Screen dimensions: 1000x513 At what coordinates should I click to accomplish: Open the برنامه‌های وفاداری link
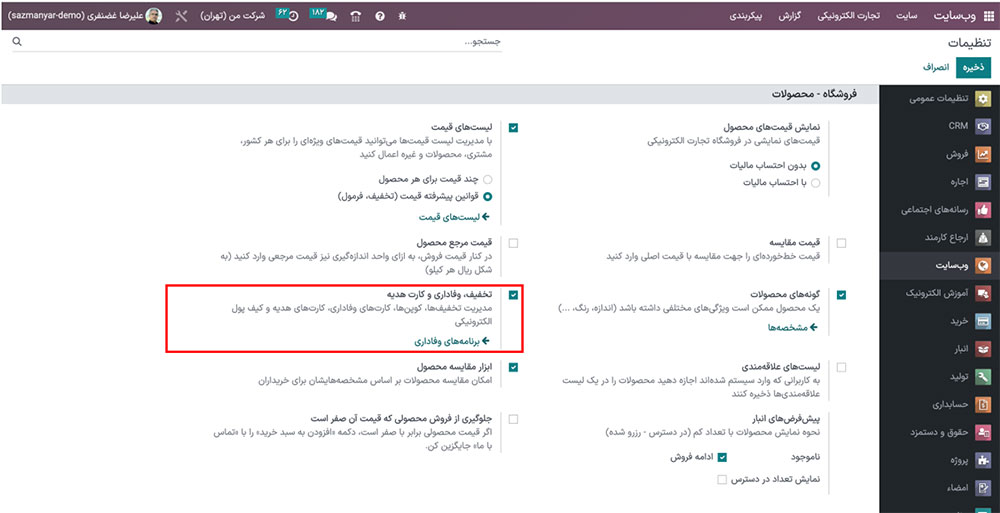point(452,341)
